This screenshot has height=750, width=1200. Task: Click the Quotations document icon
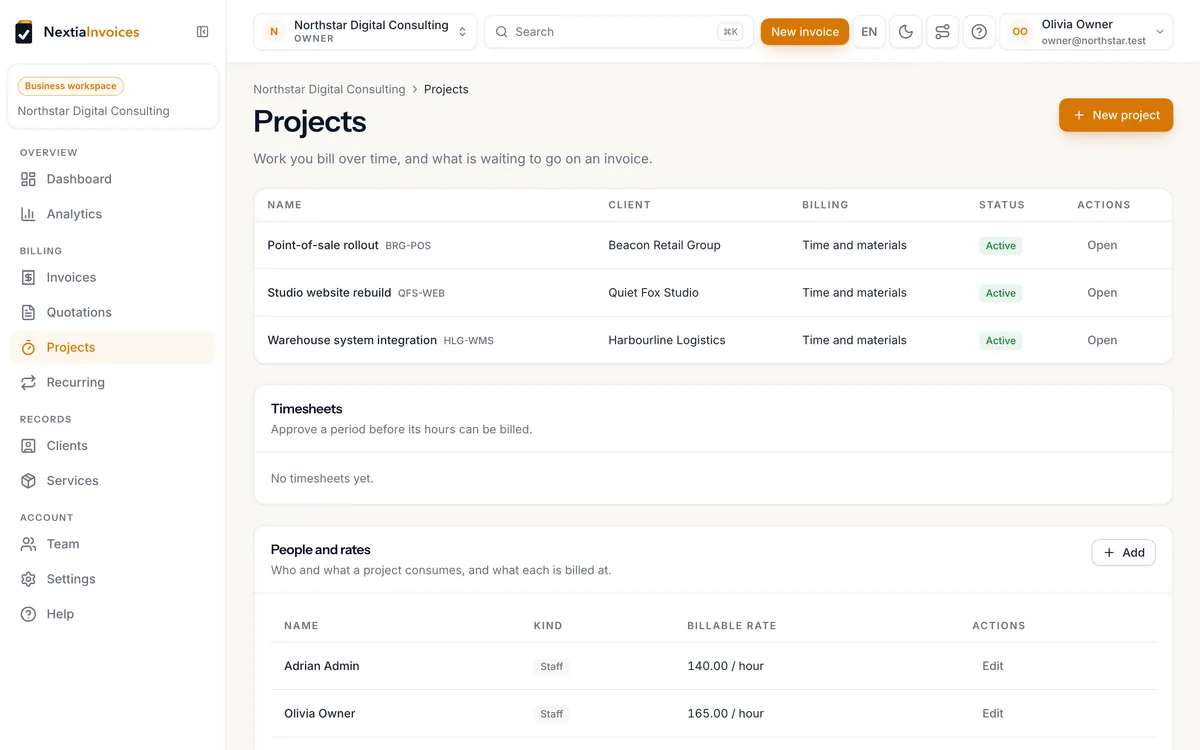pyautogui.click(x=28, y=312)
